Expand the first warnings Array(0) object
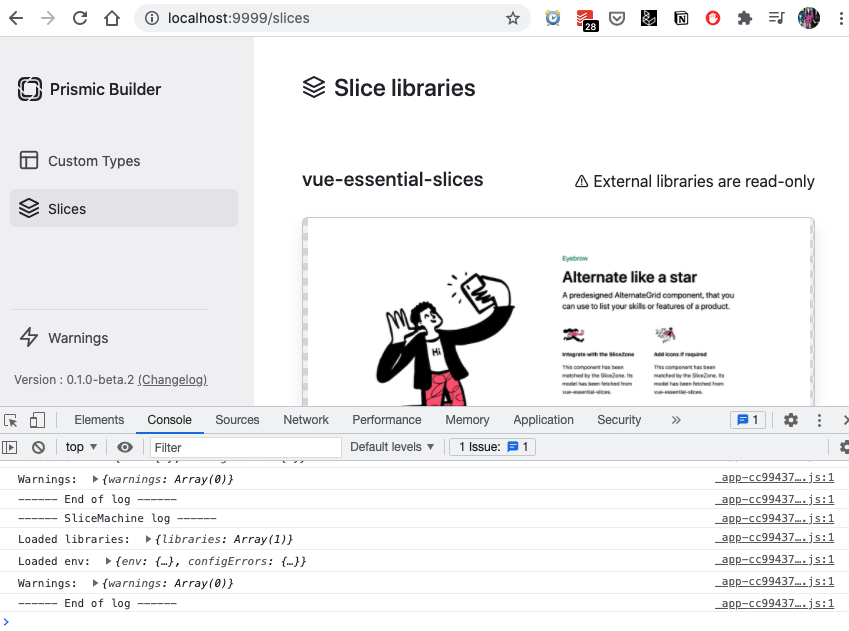The width and height of the screenshot is (849, 631). pos(95,479)
